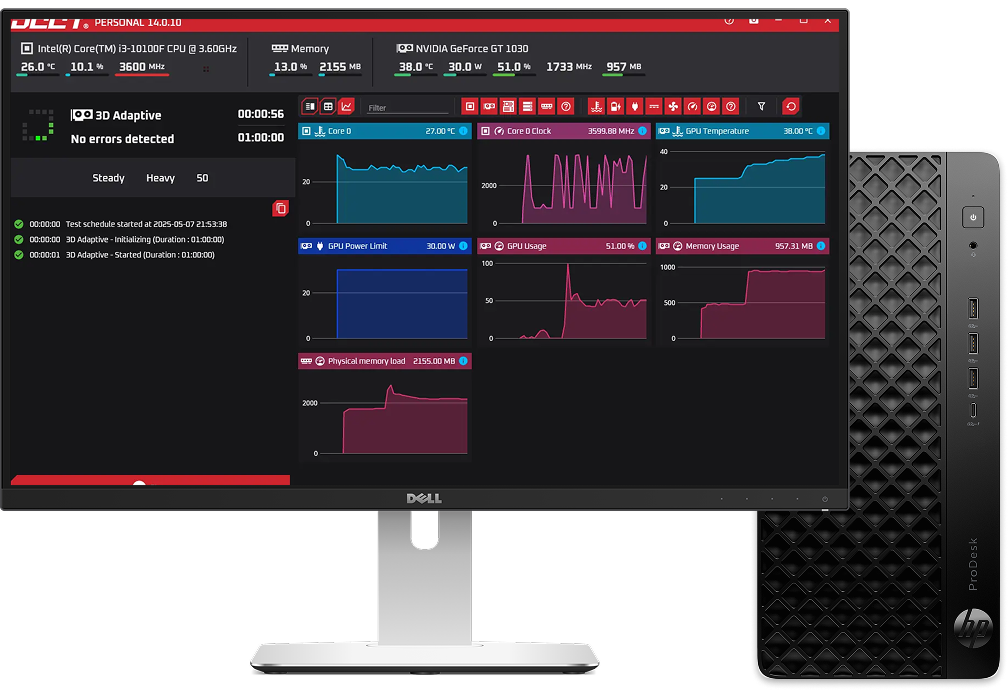This screenshot has height=691, width=1008.
Task: Click the PERSONAL 14.0.10 version text
Action: [x=138, y=22]
